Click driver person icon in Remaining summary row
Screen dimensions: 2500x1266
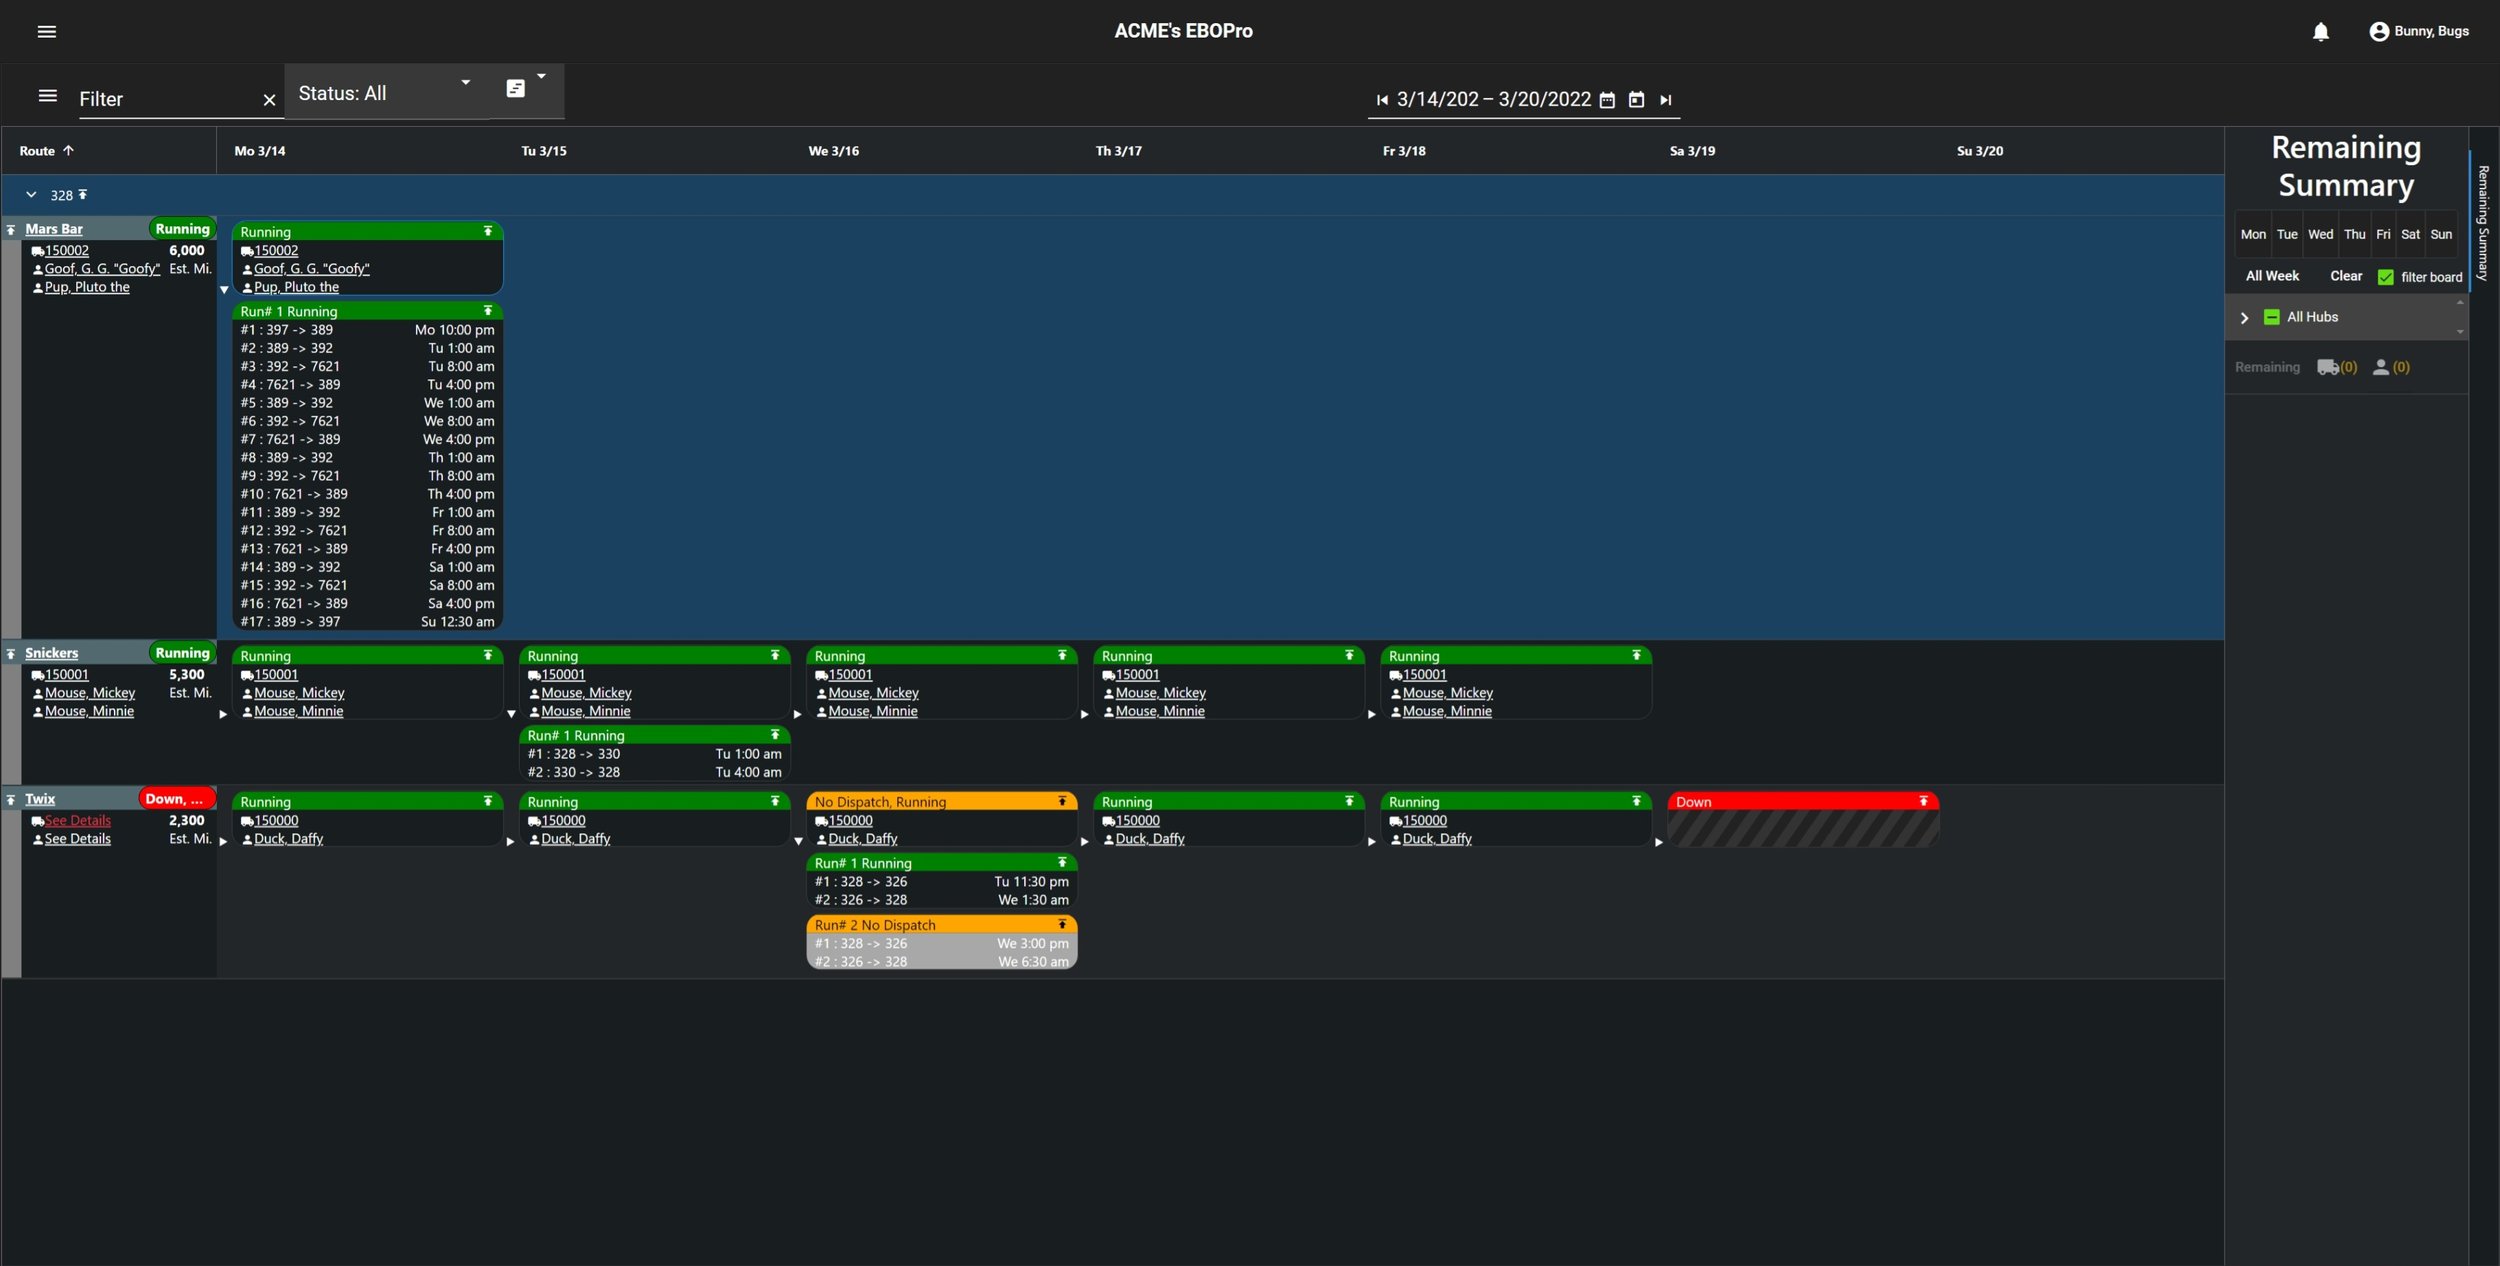(2381, 367)
